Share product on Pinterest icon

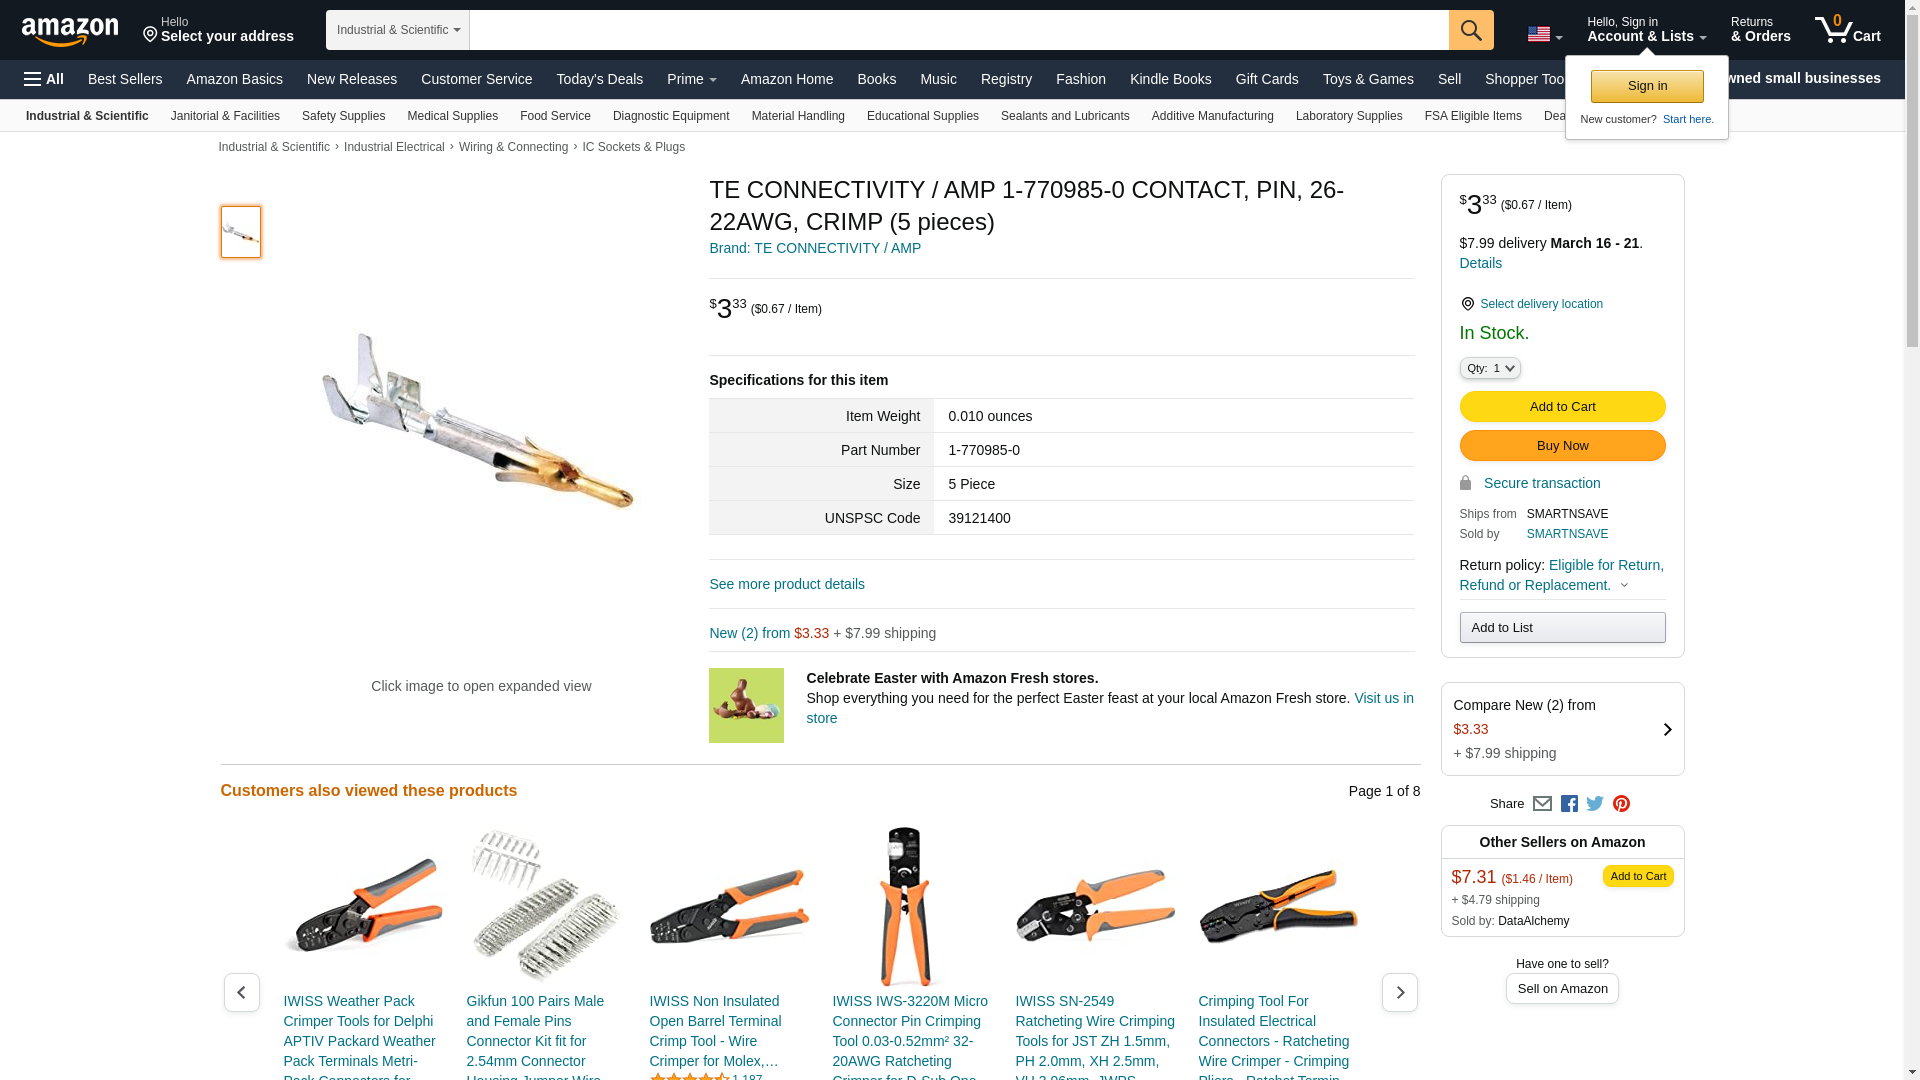(x=1621, y=804)
